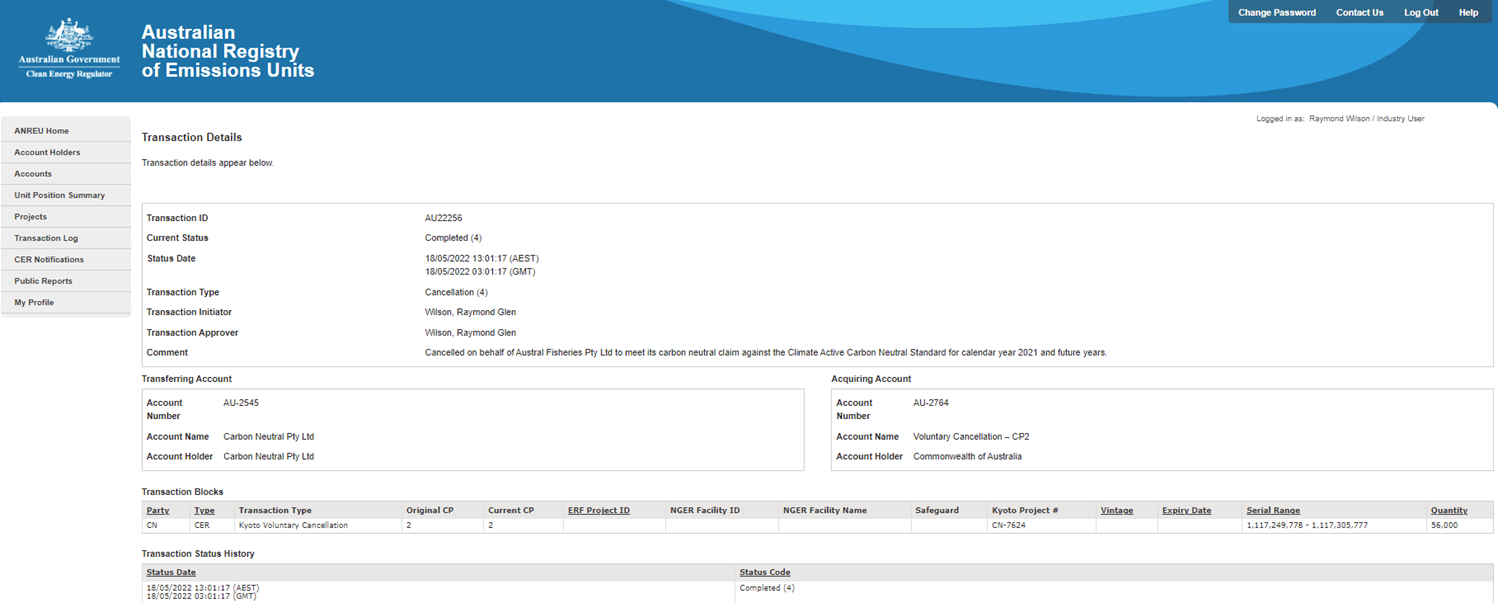
Task: Sort blocks by Serial Range header
Action: (1273, 510)
